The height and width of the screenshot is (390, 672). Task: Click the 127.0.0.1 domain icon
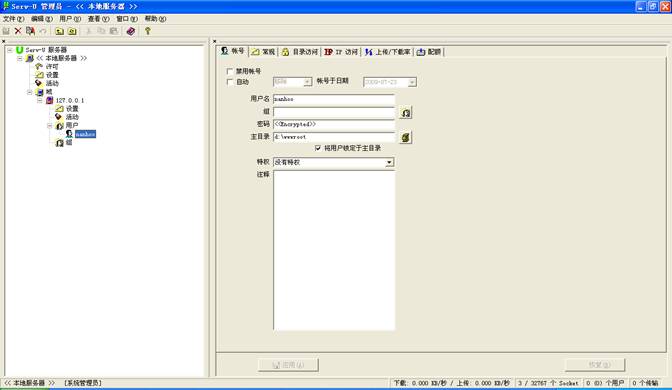click(x=50, y=100)
